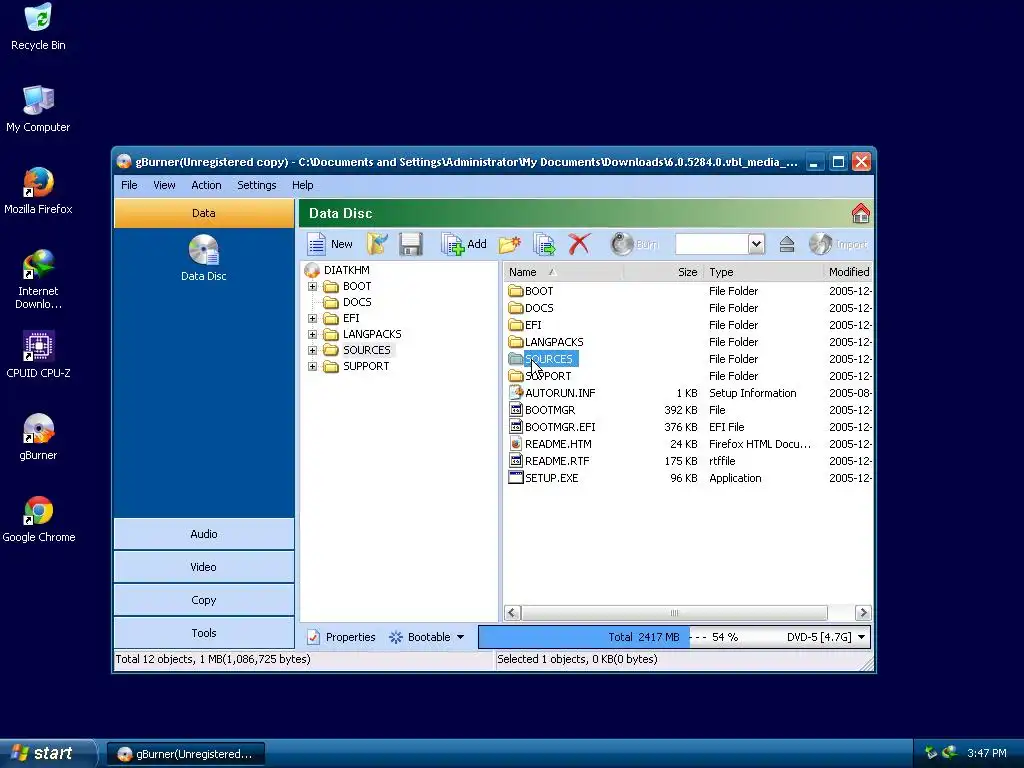Image resolution: width=1024 pixels, height=768 pixels.
Task: Open the Help menu
Action: (302, 185)
